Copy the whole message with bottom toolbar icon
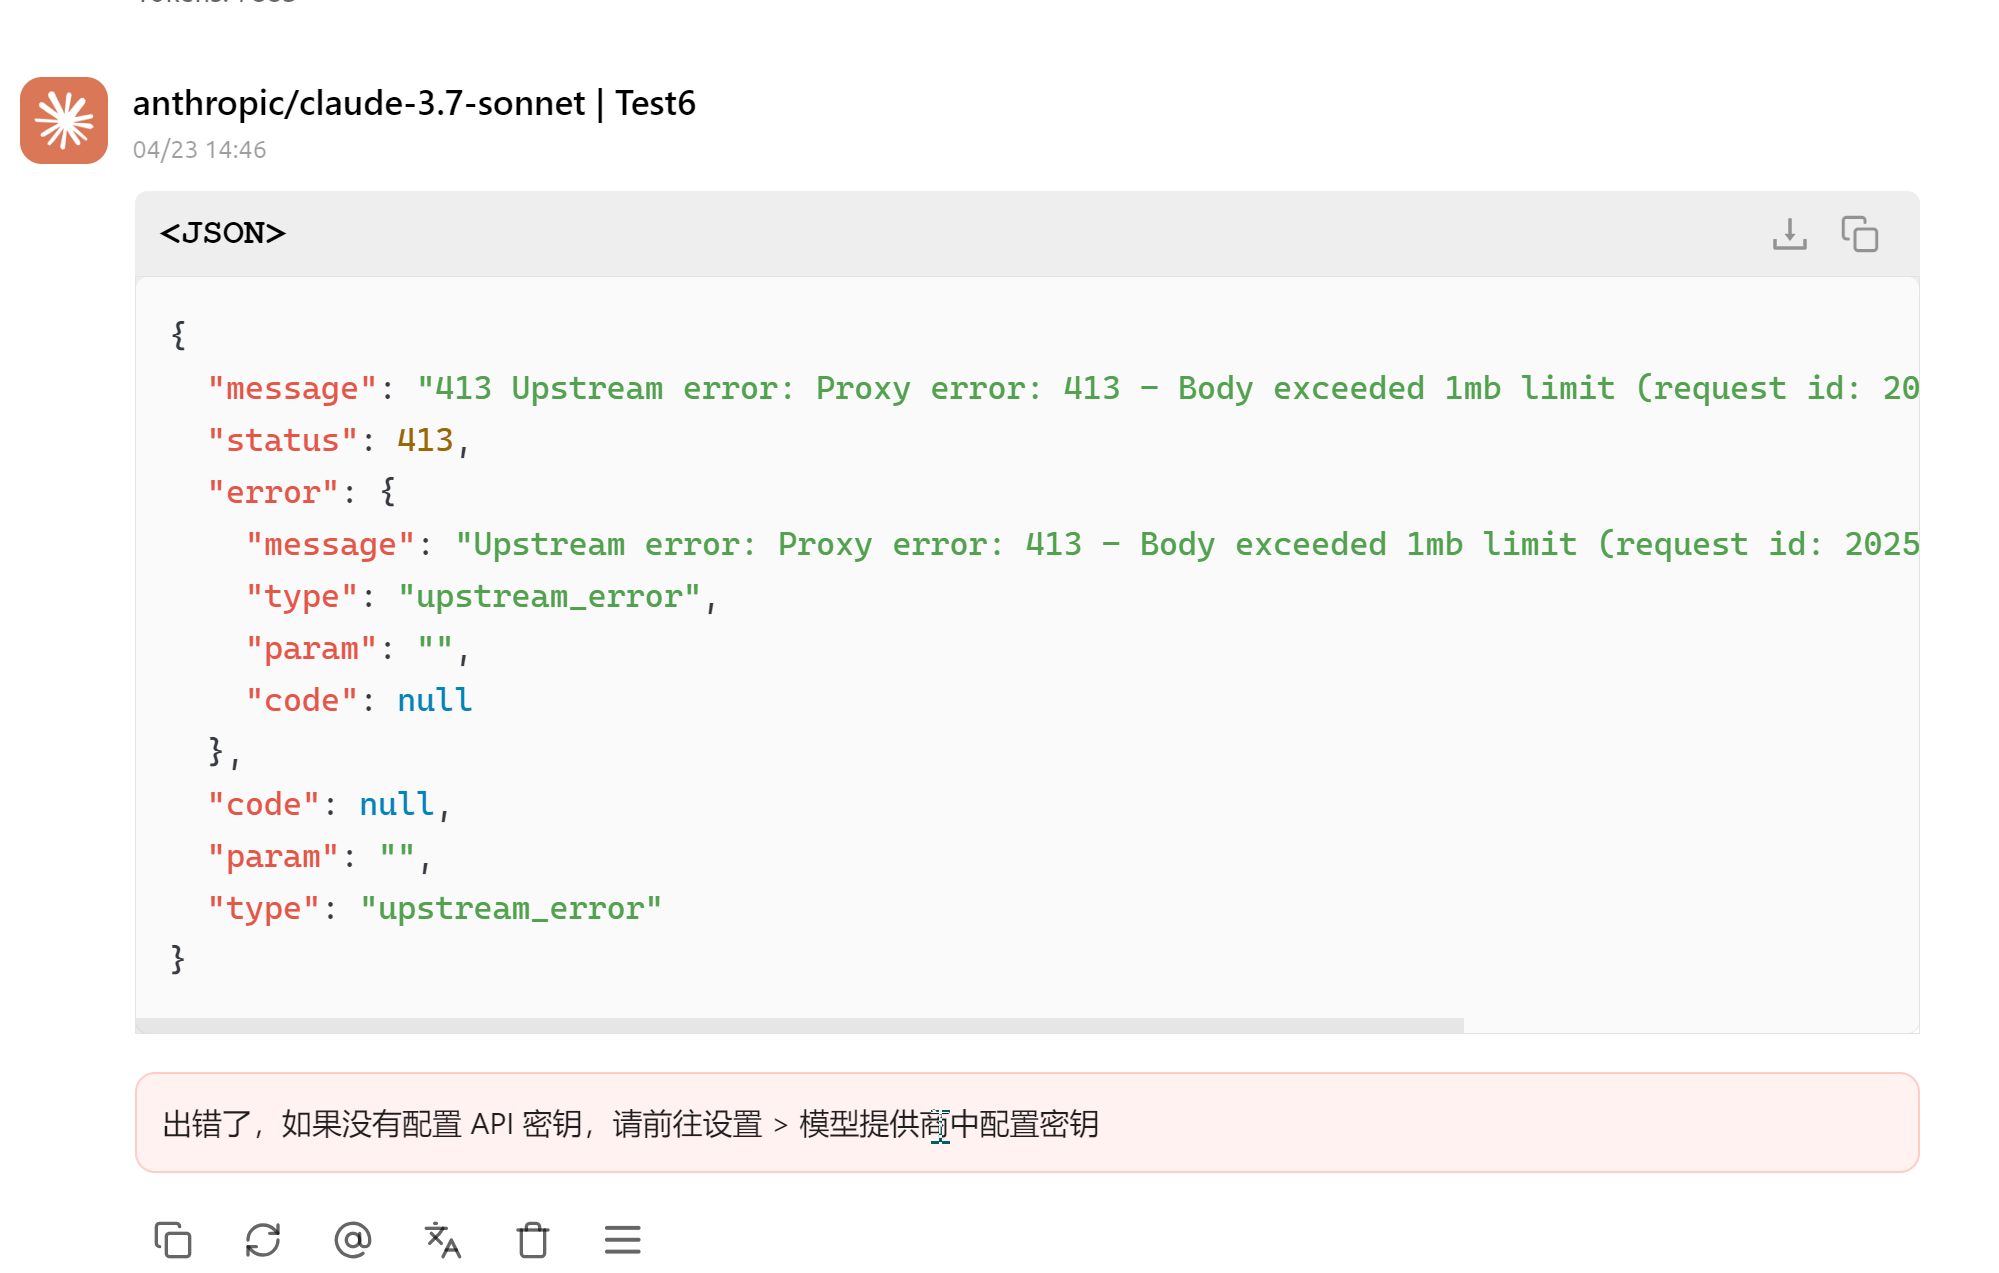Screen dimensions: 1999x1273 173,1240
